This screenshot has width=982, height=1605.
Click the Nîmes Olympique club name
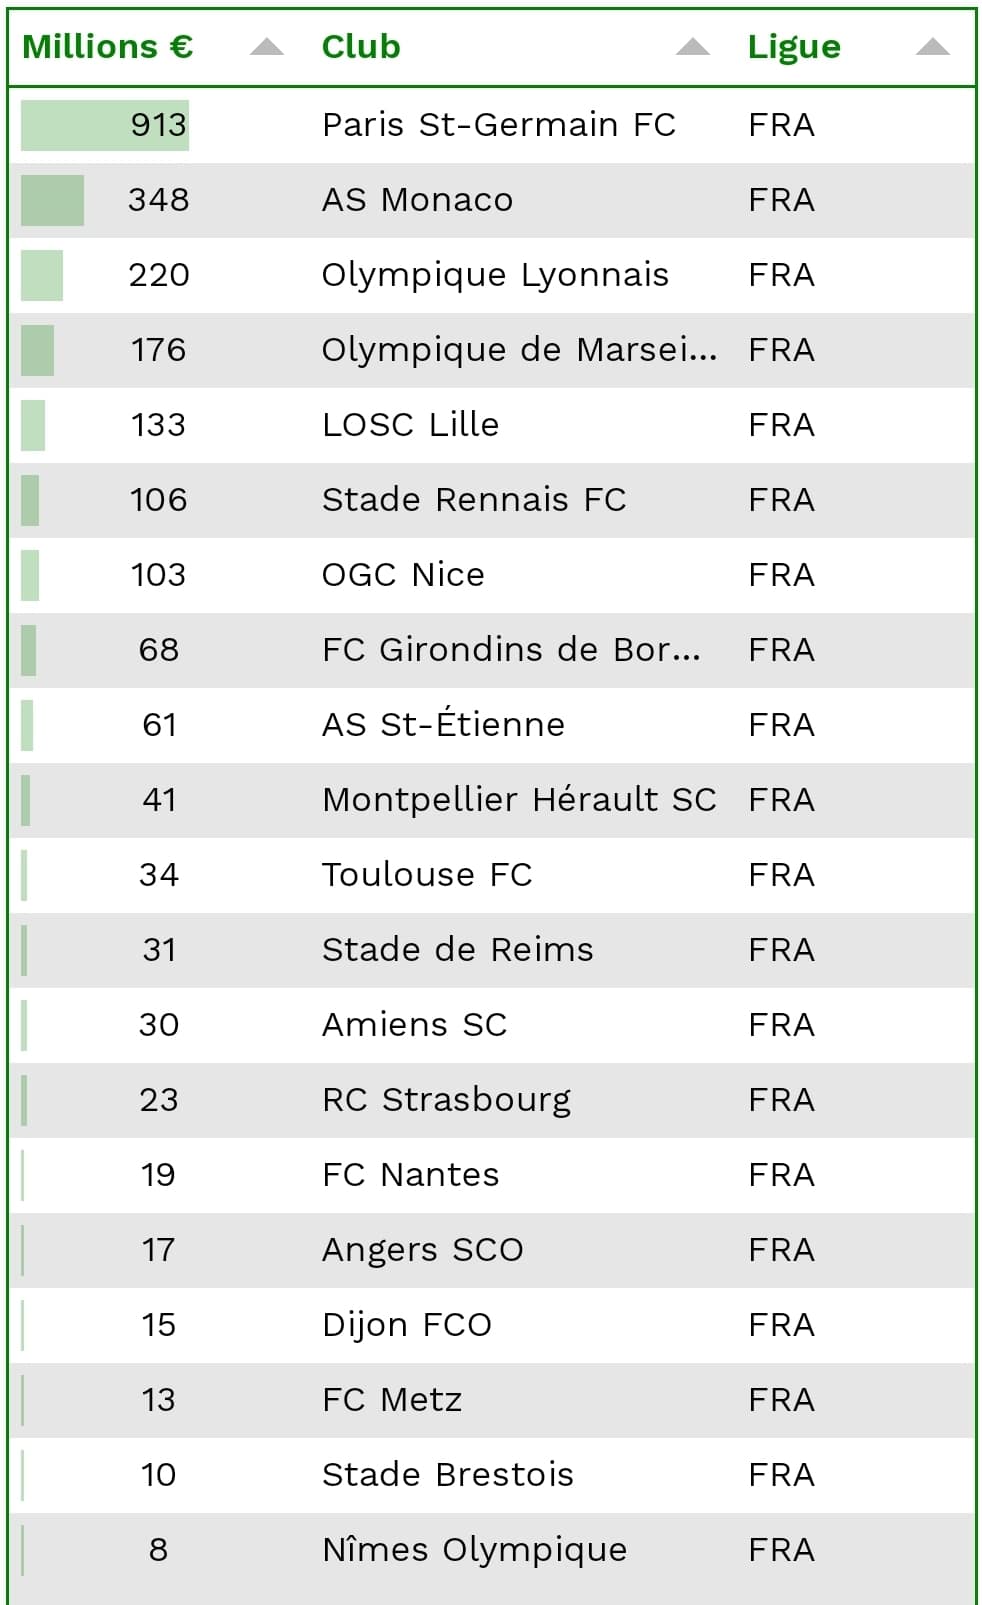(x=474, y=1550)
